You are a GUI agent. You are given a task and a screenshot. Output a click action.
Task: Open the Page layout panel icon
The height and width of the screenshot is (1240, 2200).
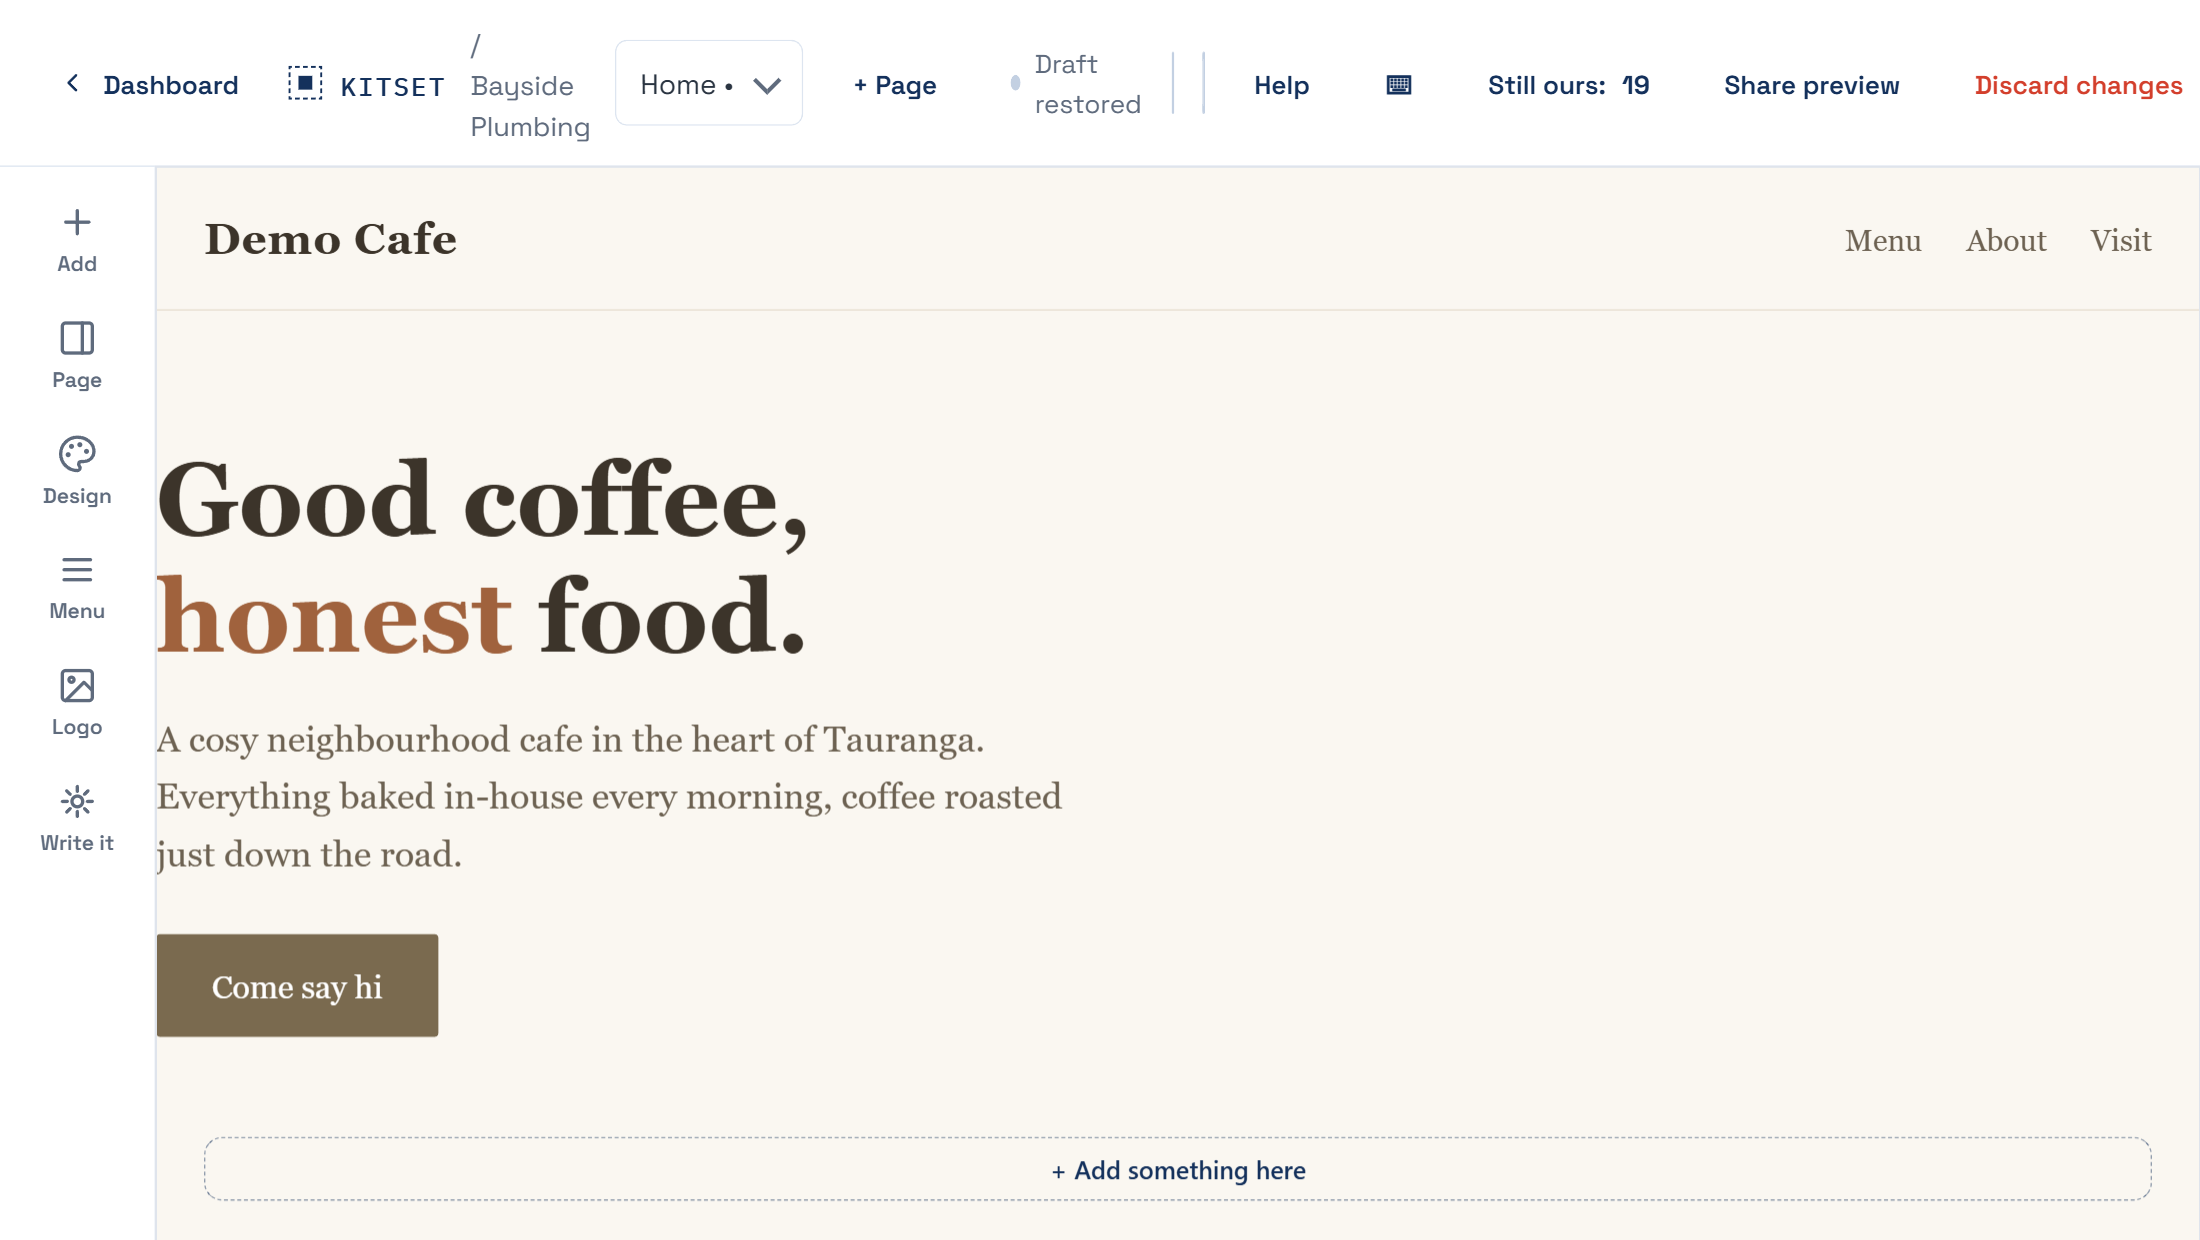(77, 338)
